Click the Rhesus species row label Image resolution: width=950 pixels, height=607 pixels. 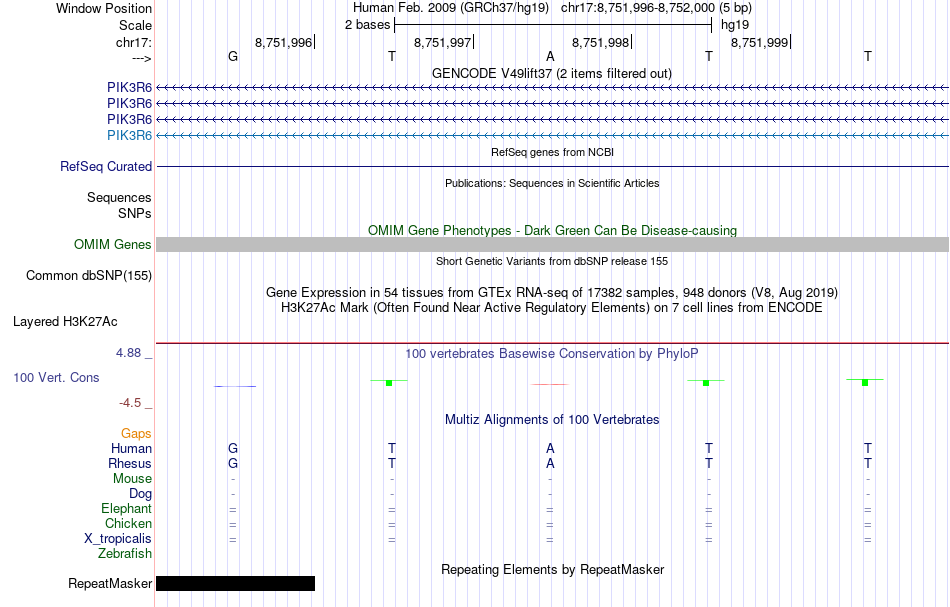(130, 463)
